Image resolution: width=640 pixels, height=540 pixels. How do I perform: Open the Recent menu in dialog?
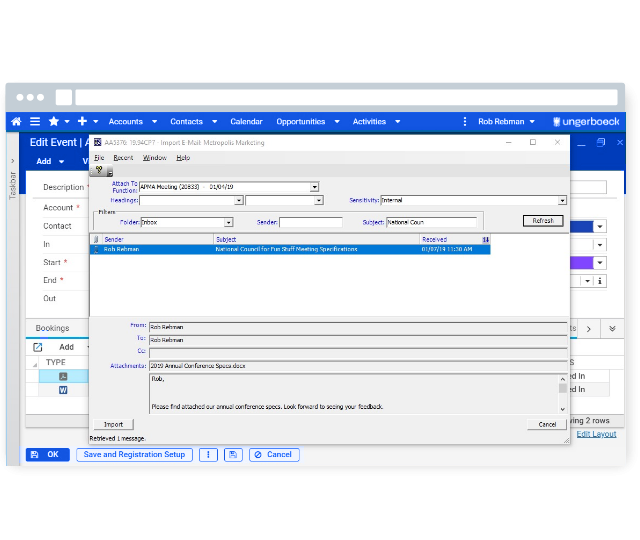tap(123, 157)
